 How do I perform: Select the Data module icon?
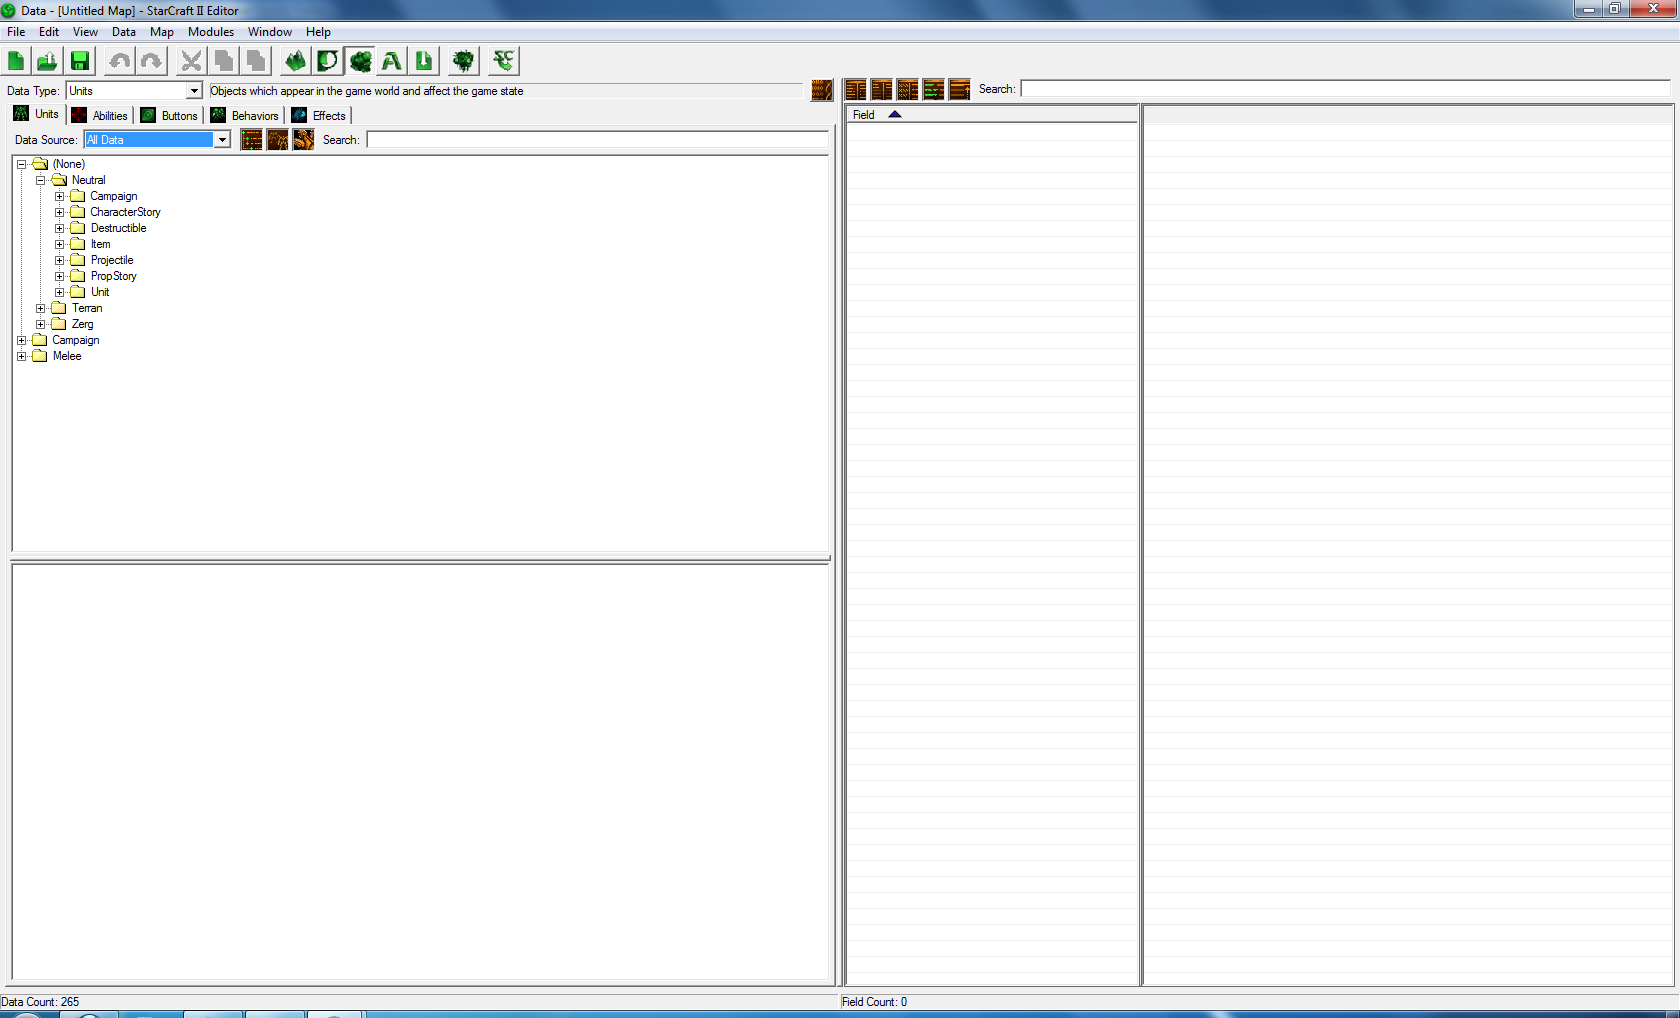[360, 61]
